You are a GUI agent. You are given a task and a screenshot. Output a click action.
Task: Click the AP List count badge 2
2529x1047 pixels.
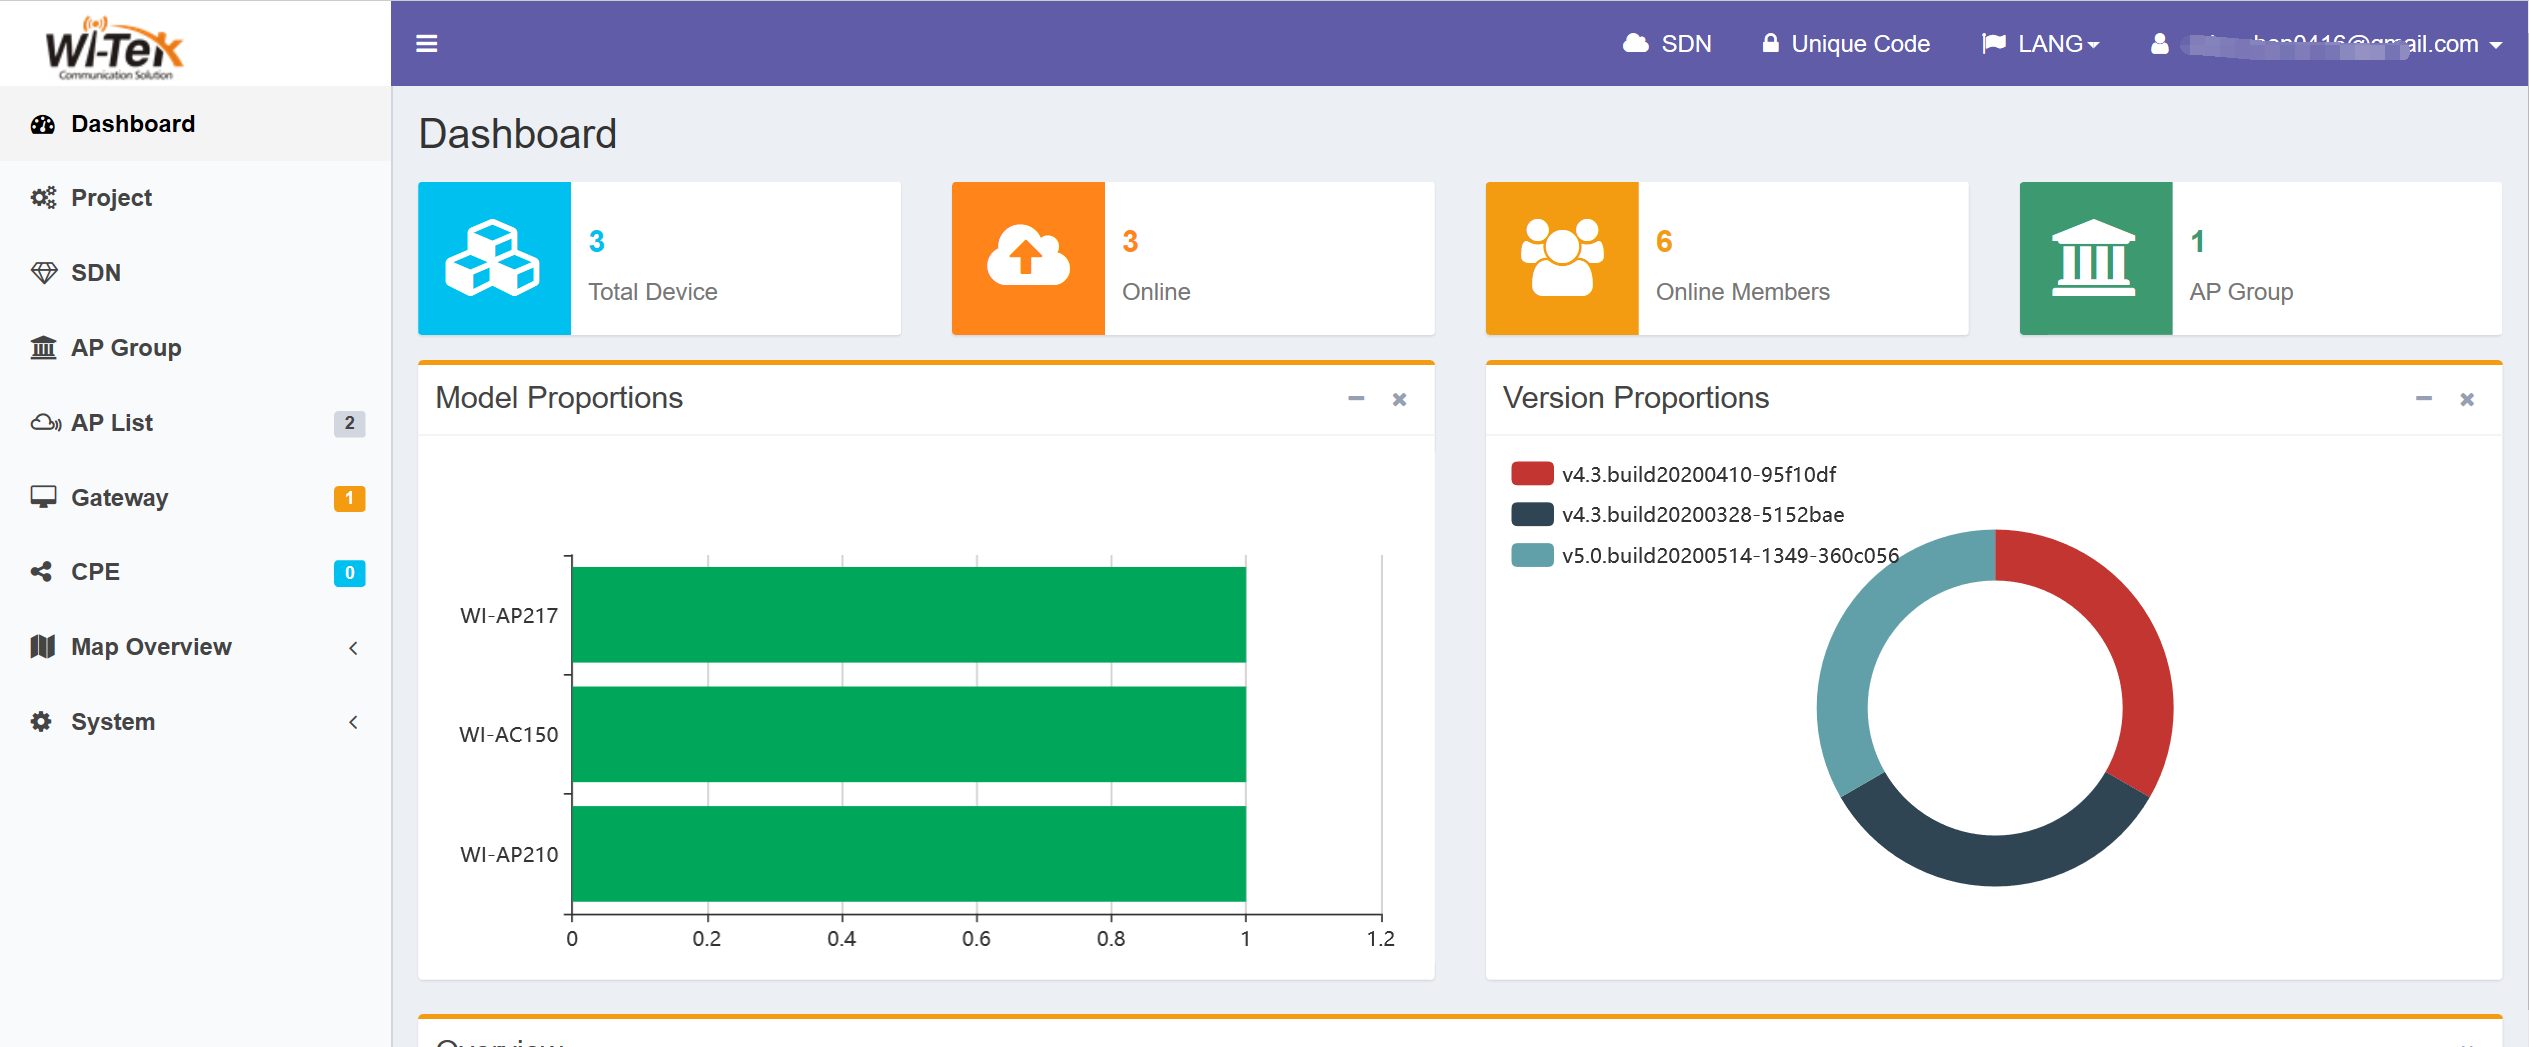(349, 423)
